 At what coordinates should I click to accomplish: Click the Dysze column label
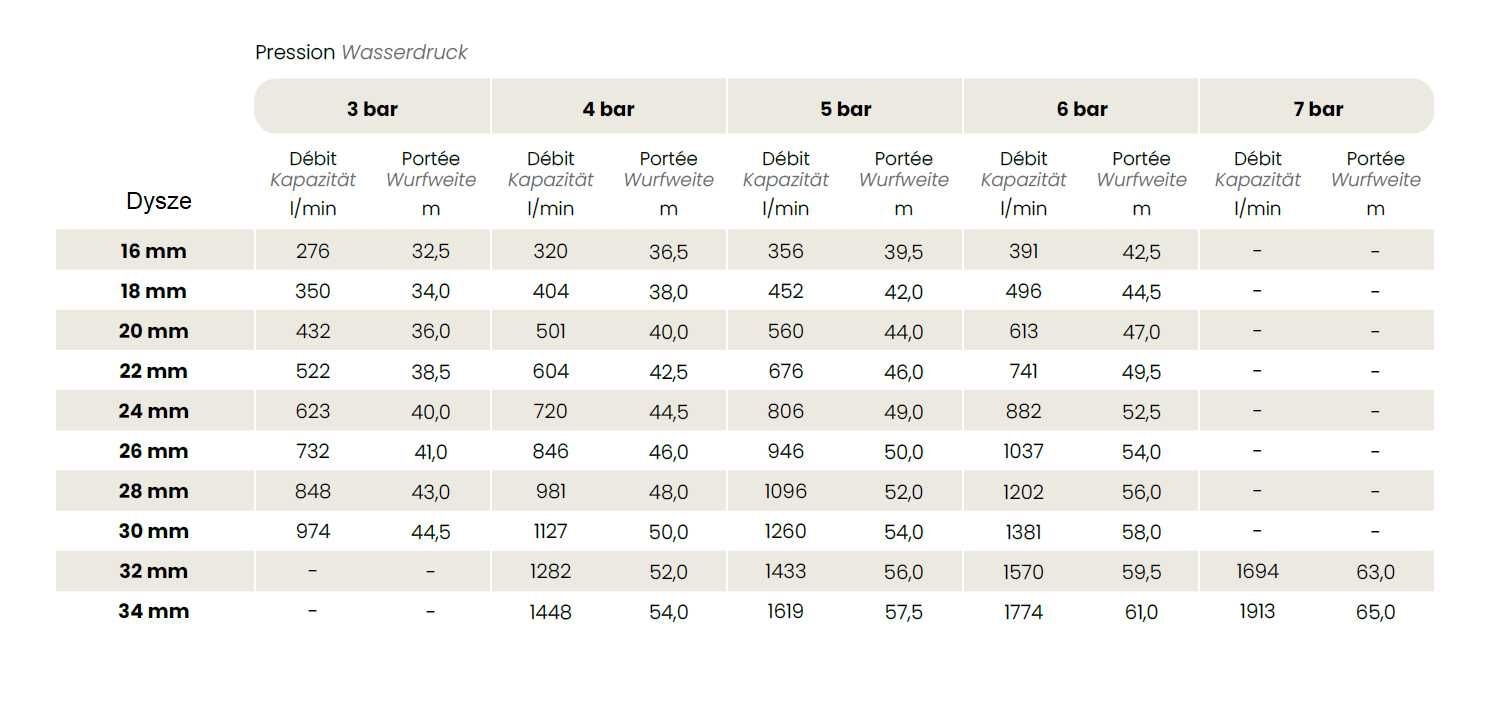tap(159, 201)
